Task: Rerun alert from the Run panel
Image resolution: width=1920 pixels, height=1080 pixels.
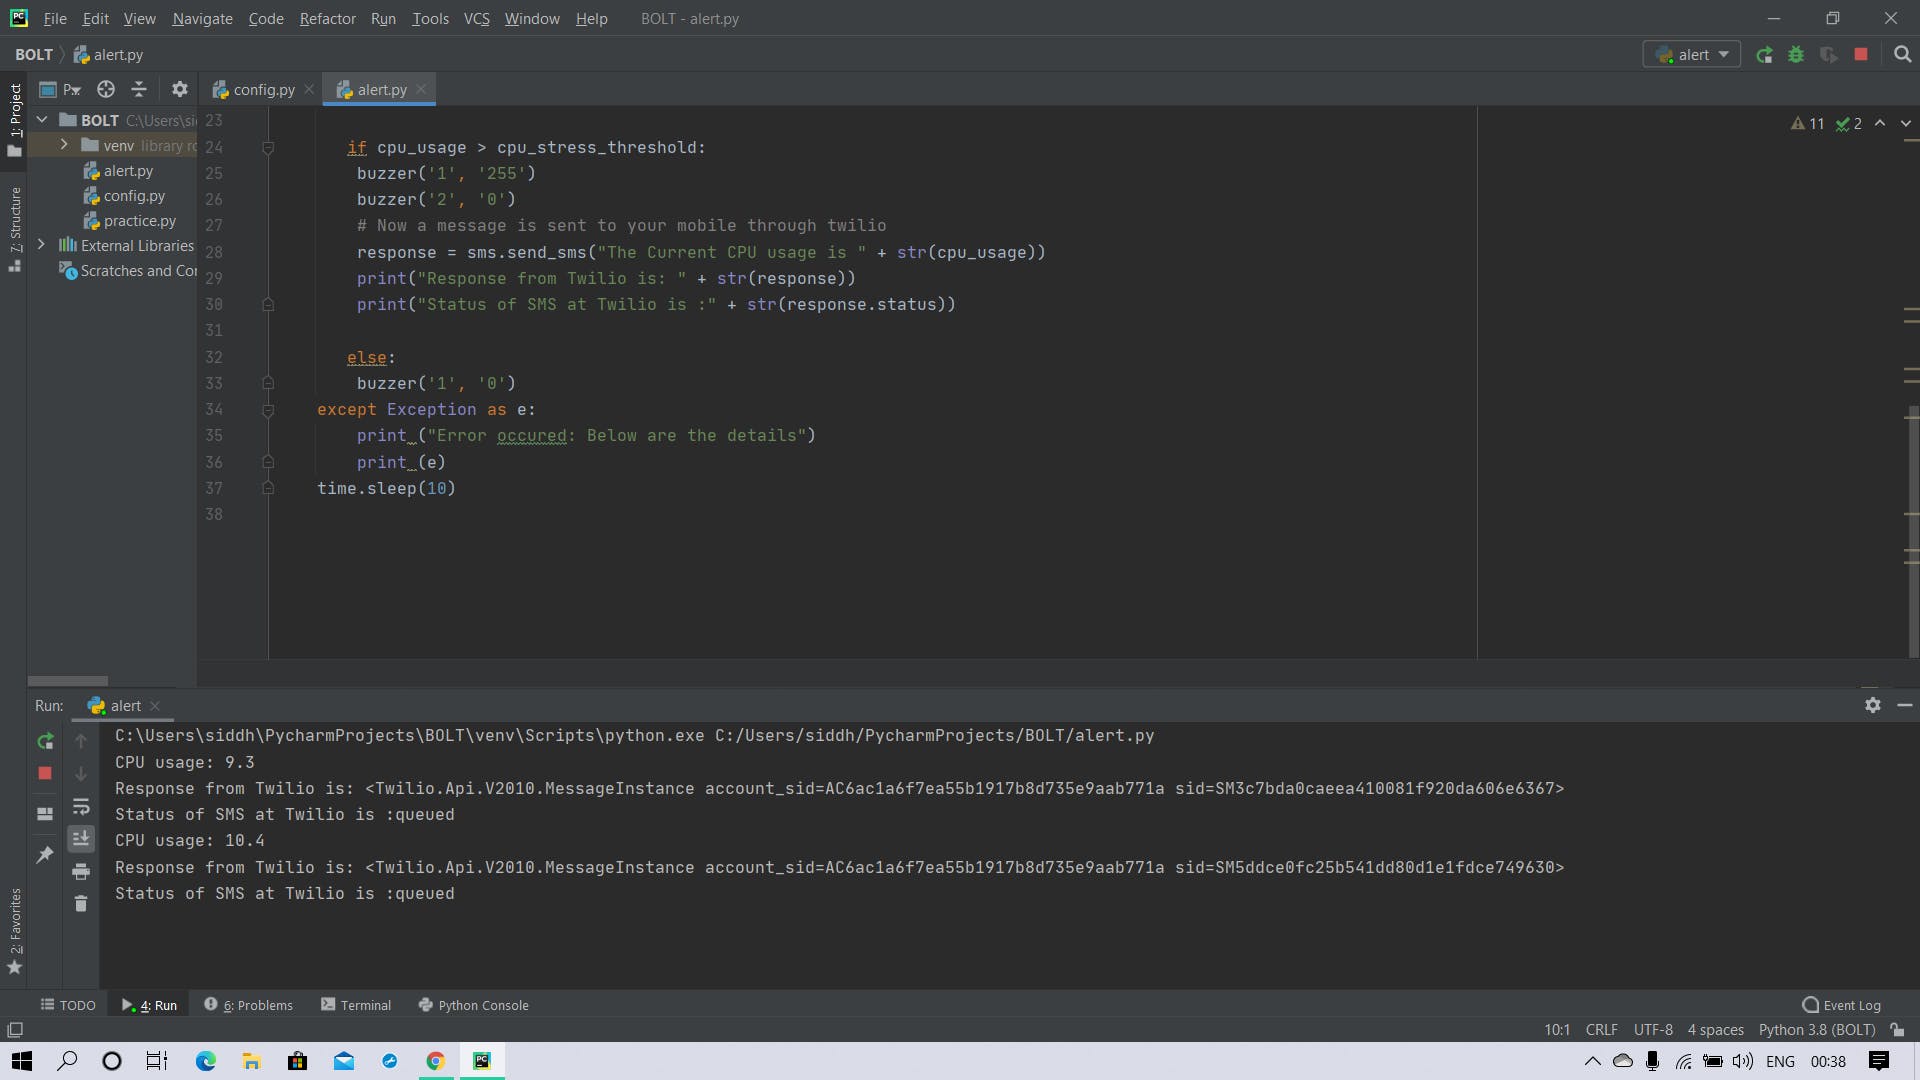Action: click(45, 741)
